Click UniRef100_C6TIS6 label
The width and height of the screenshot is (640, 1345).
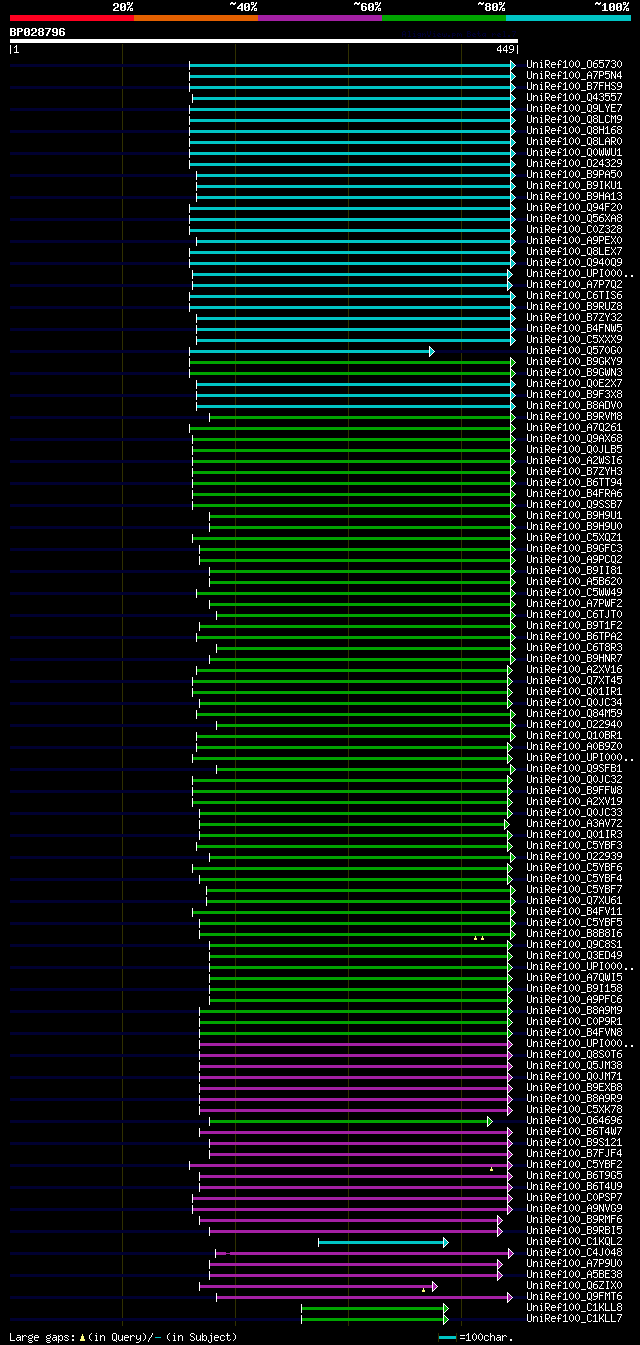click(575, 295)
